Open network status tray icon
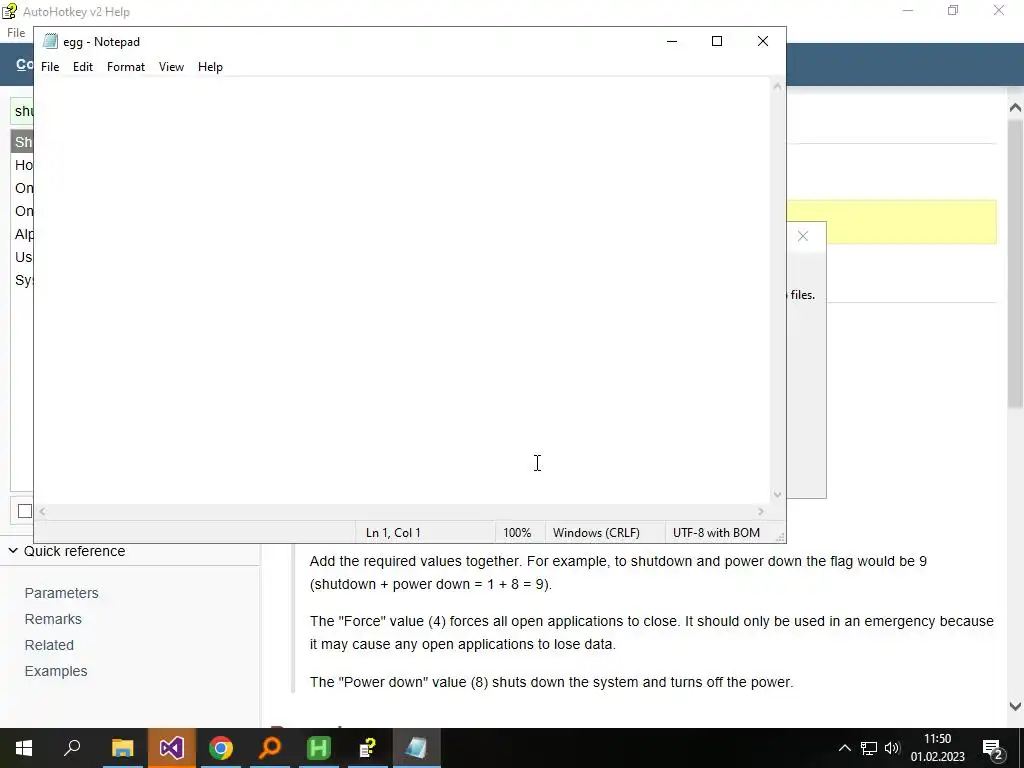Image resolution: width=1024 pixels, height=768 pixels. tap(869, 748)
